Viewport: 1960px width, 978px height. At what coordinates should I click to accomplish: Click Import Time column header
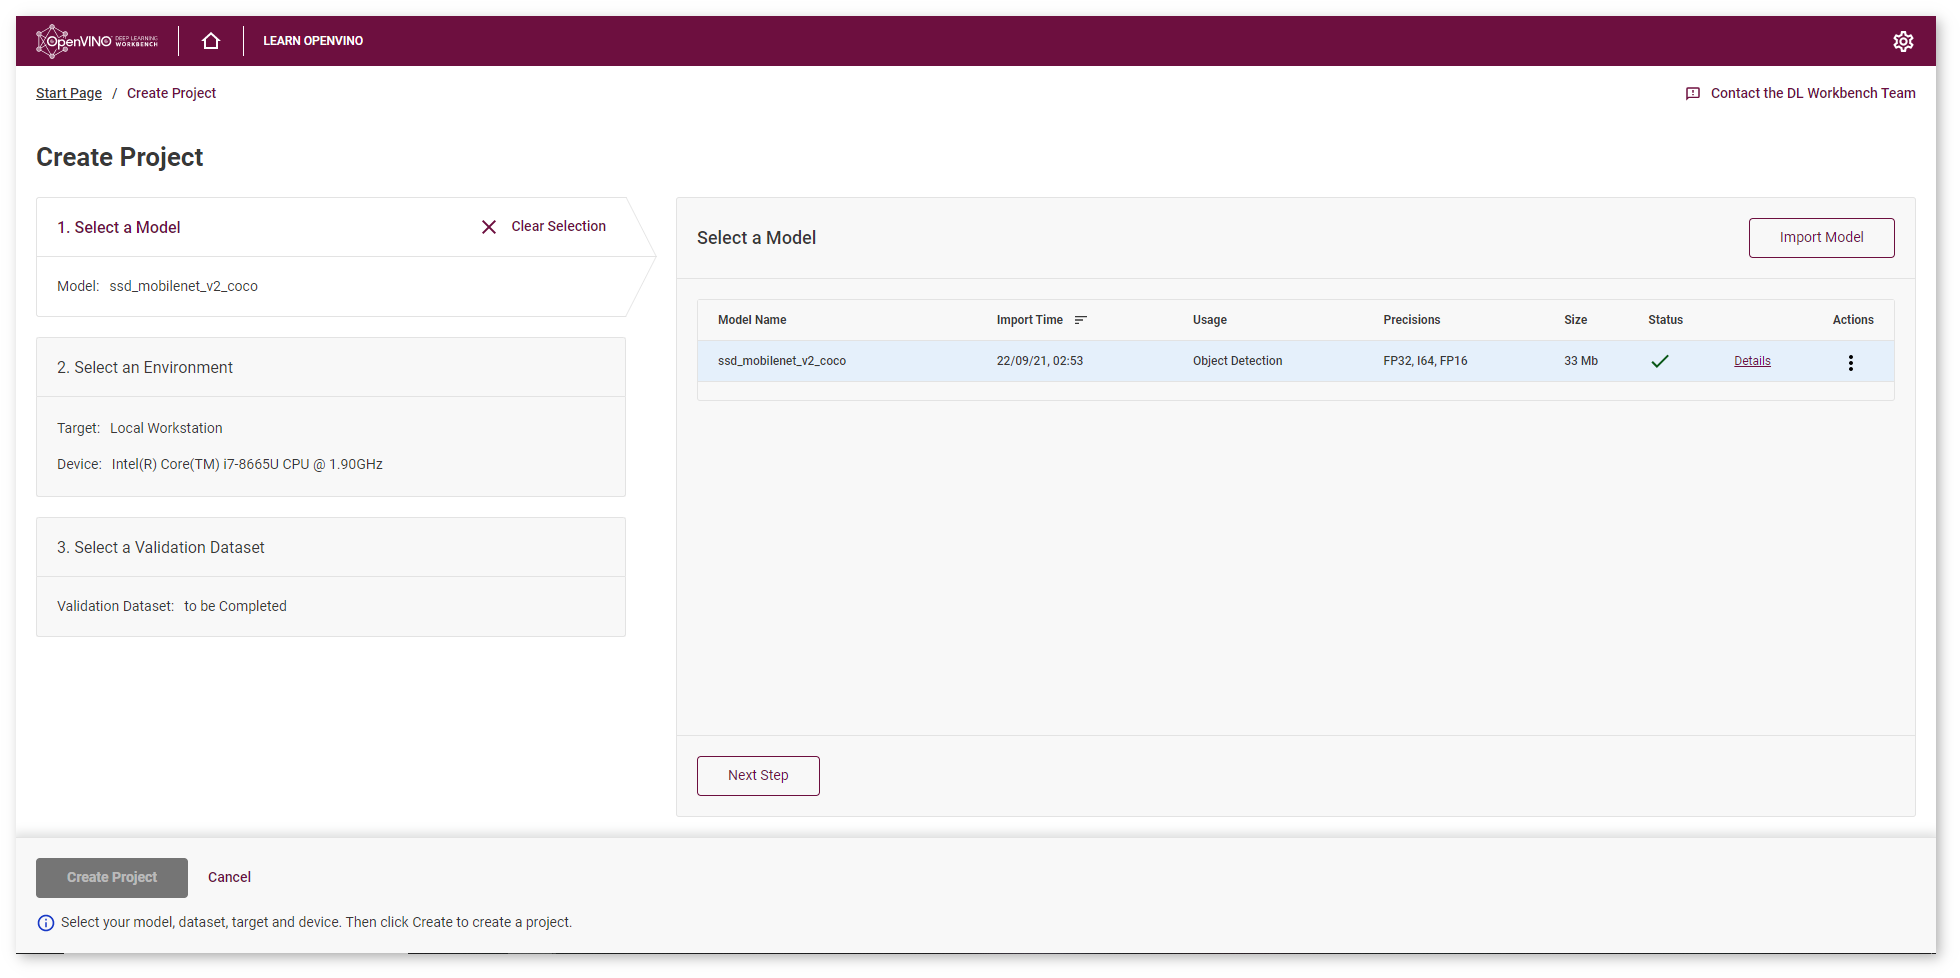coord(1029,320)
